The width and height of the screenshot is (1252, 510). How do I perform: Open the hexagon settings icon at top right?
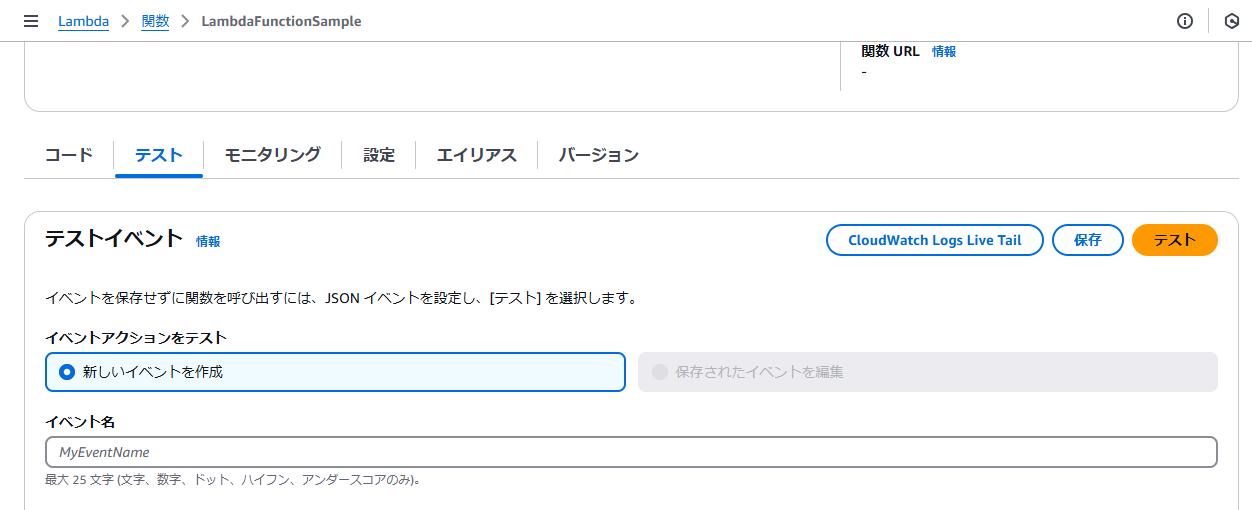(x=1232, y=21)
